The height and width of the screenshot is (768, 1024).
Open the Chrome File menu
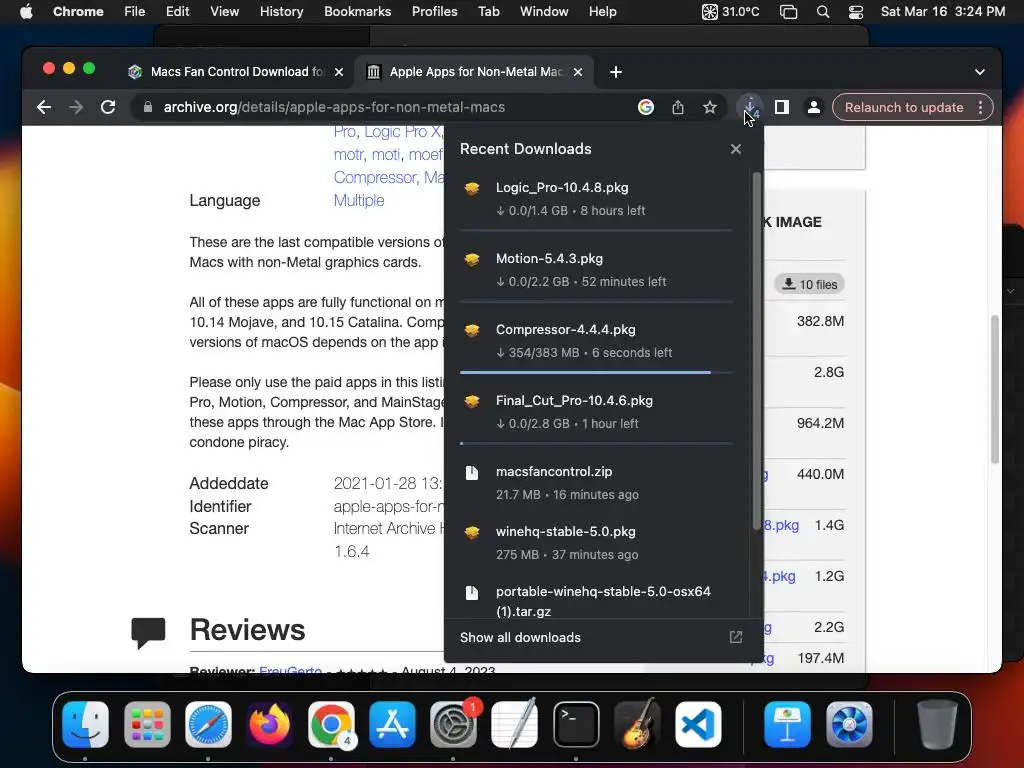click(x=135, y=12)
